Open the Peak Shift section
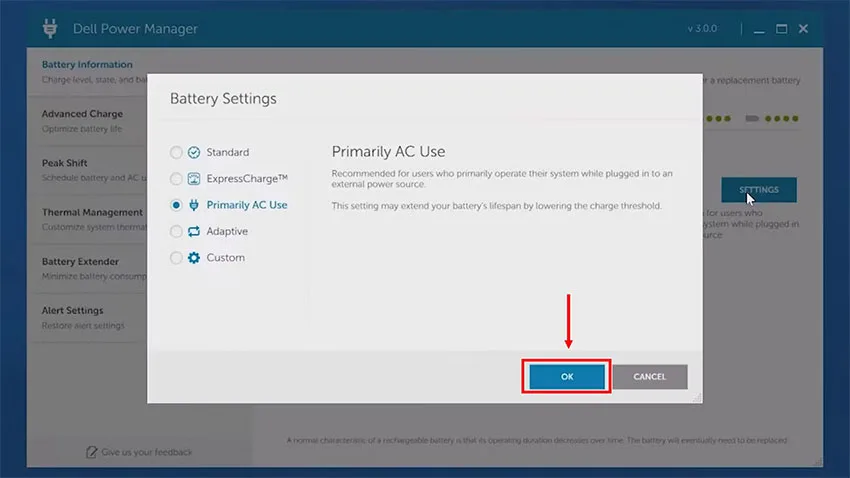Image resolution: width=850 pixels, height=478 pixels. click(x=87, y=170)
